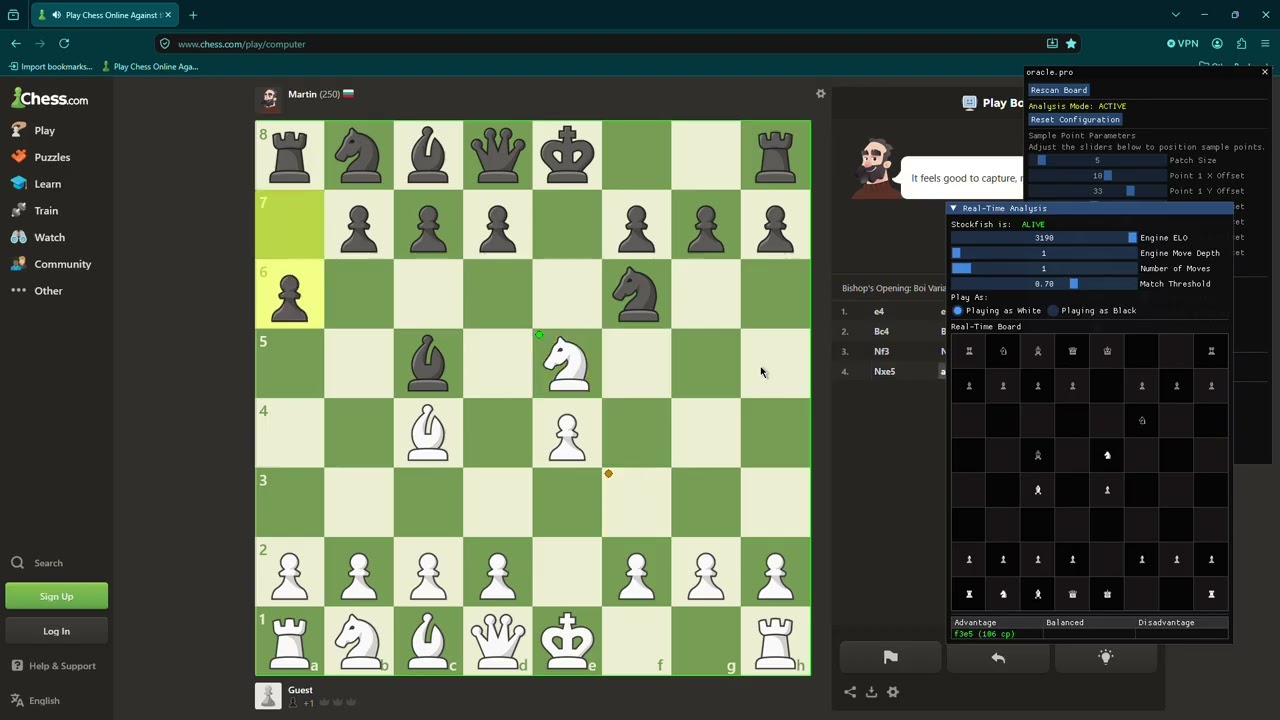Adjust the Number of Moves slider
The image size is (1280, 720).
[1043, 268]
